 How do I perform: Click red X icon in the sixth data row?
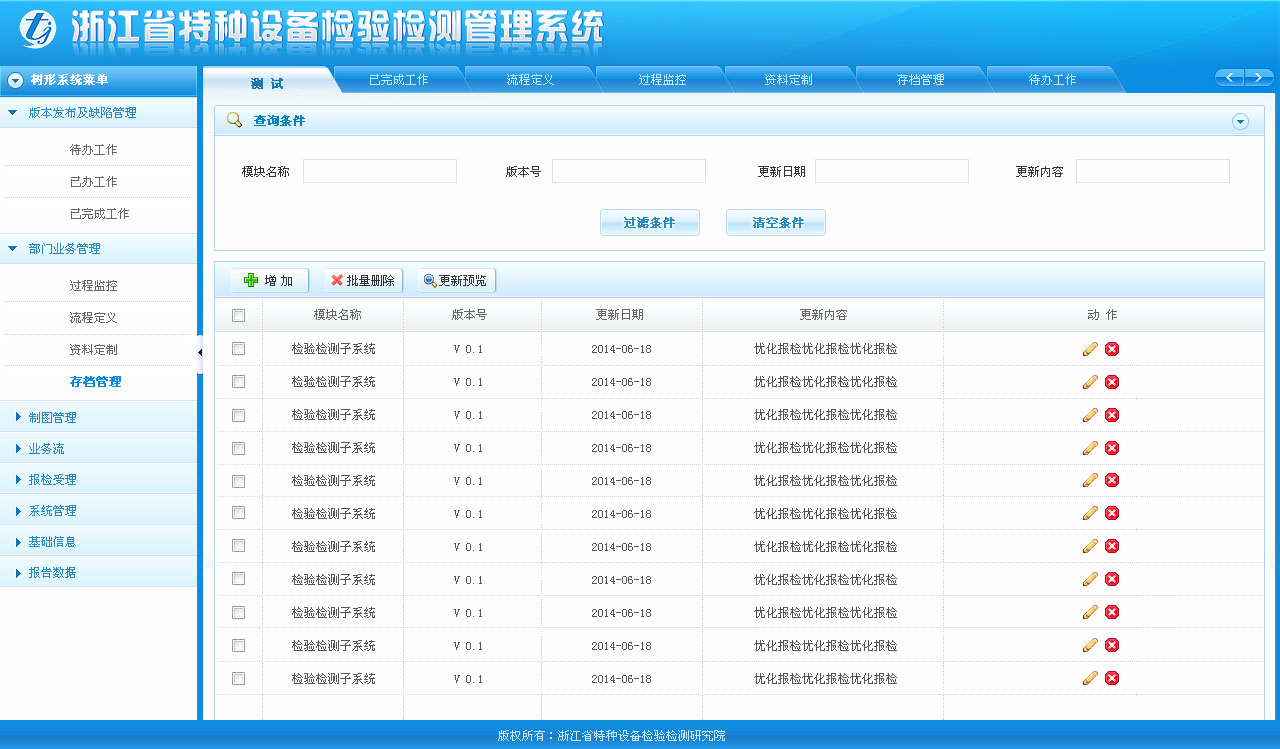[x=1112, y=513]
